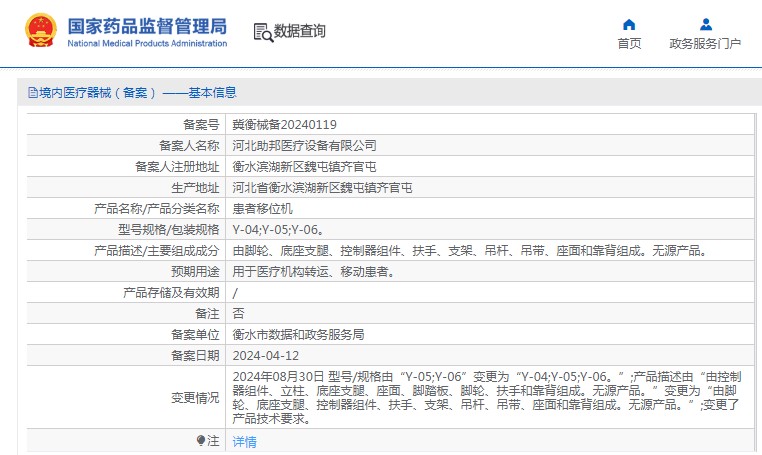Click the 备案人名称 label
Viewport: 762px width, 455px height.
[189, 145]
